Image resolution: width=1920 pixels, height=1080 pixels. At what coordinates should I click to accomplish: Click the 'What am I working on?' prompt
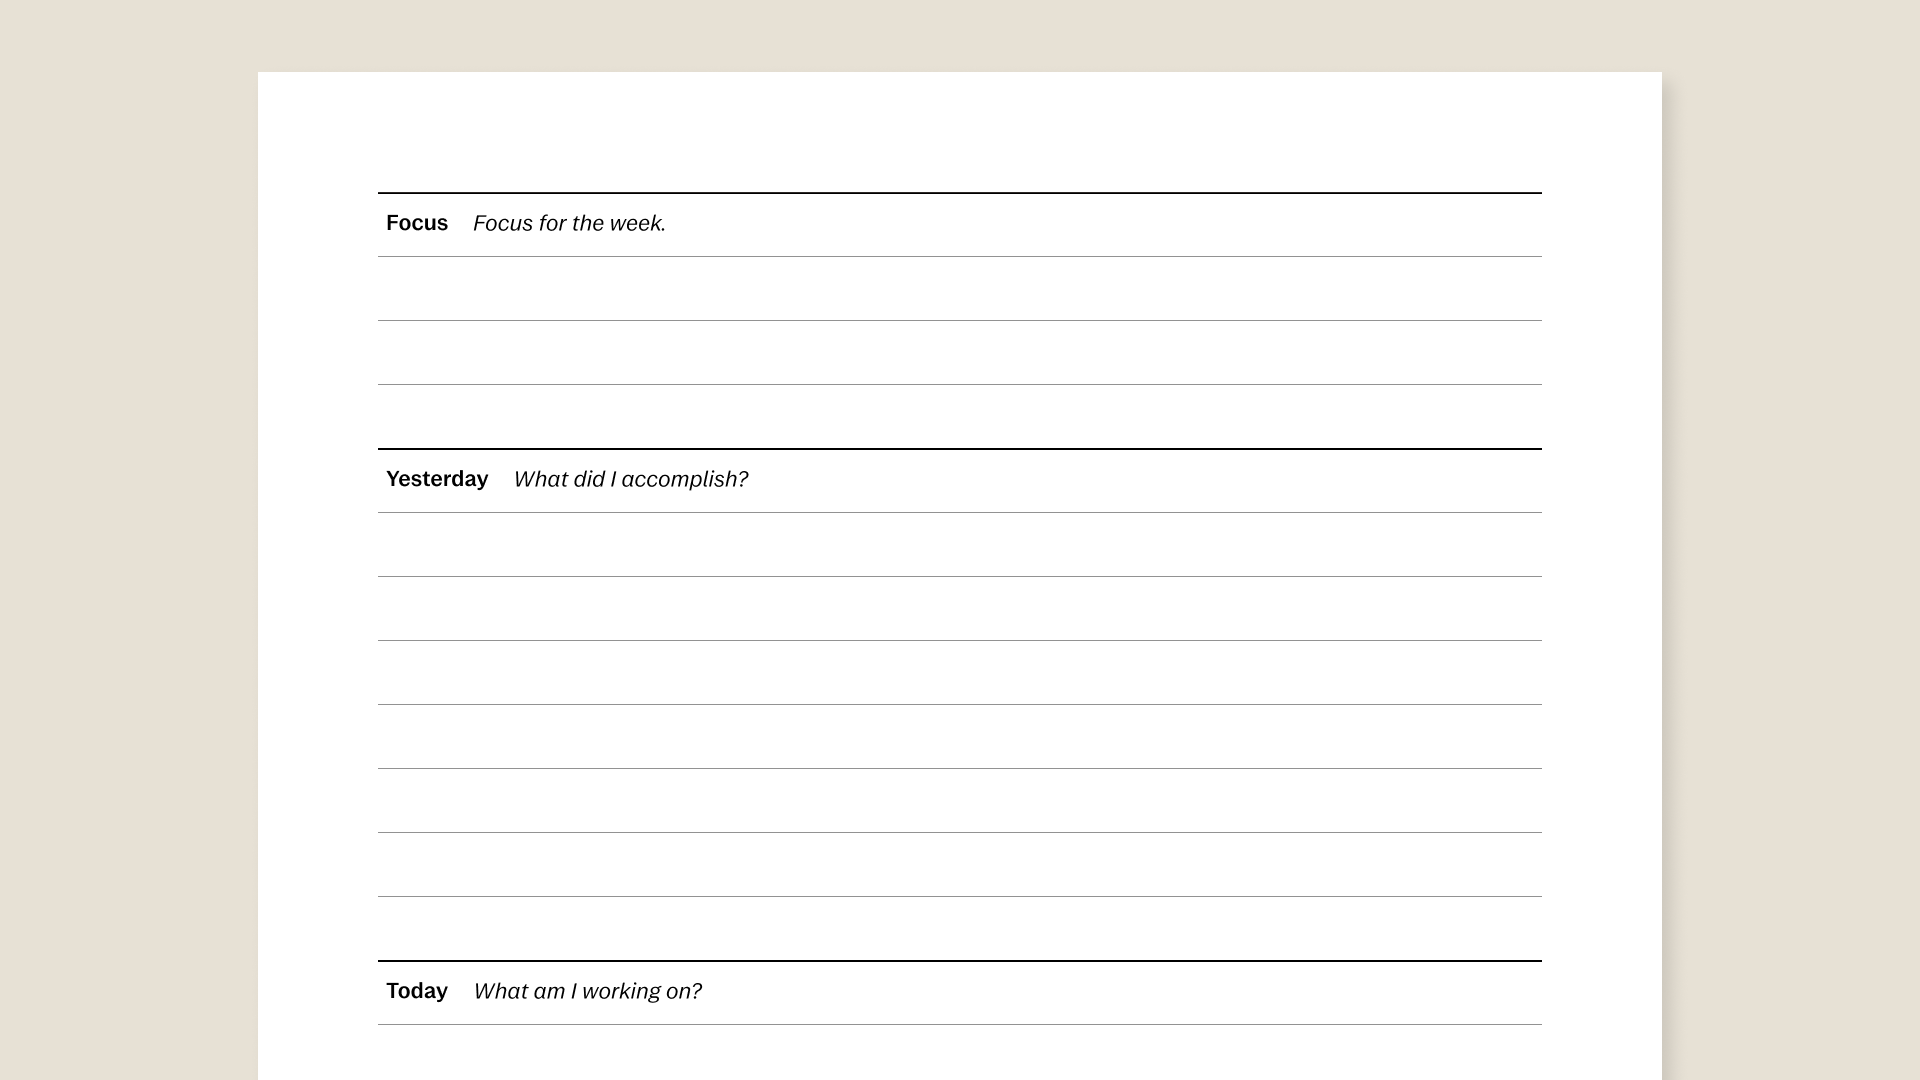tap(587, 991)
